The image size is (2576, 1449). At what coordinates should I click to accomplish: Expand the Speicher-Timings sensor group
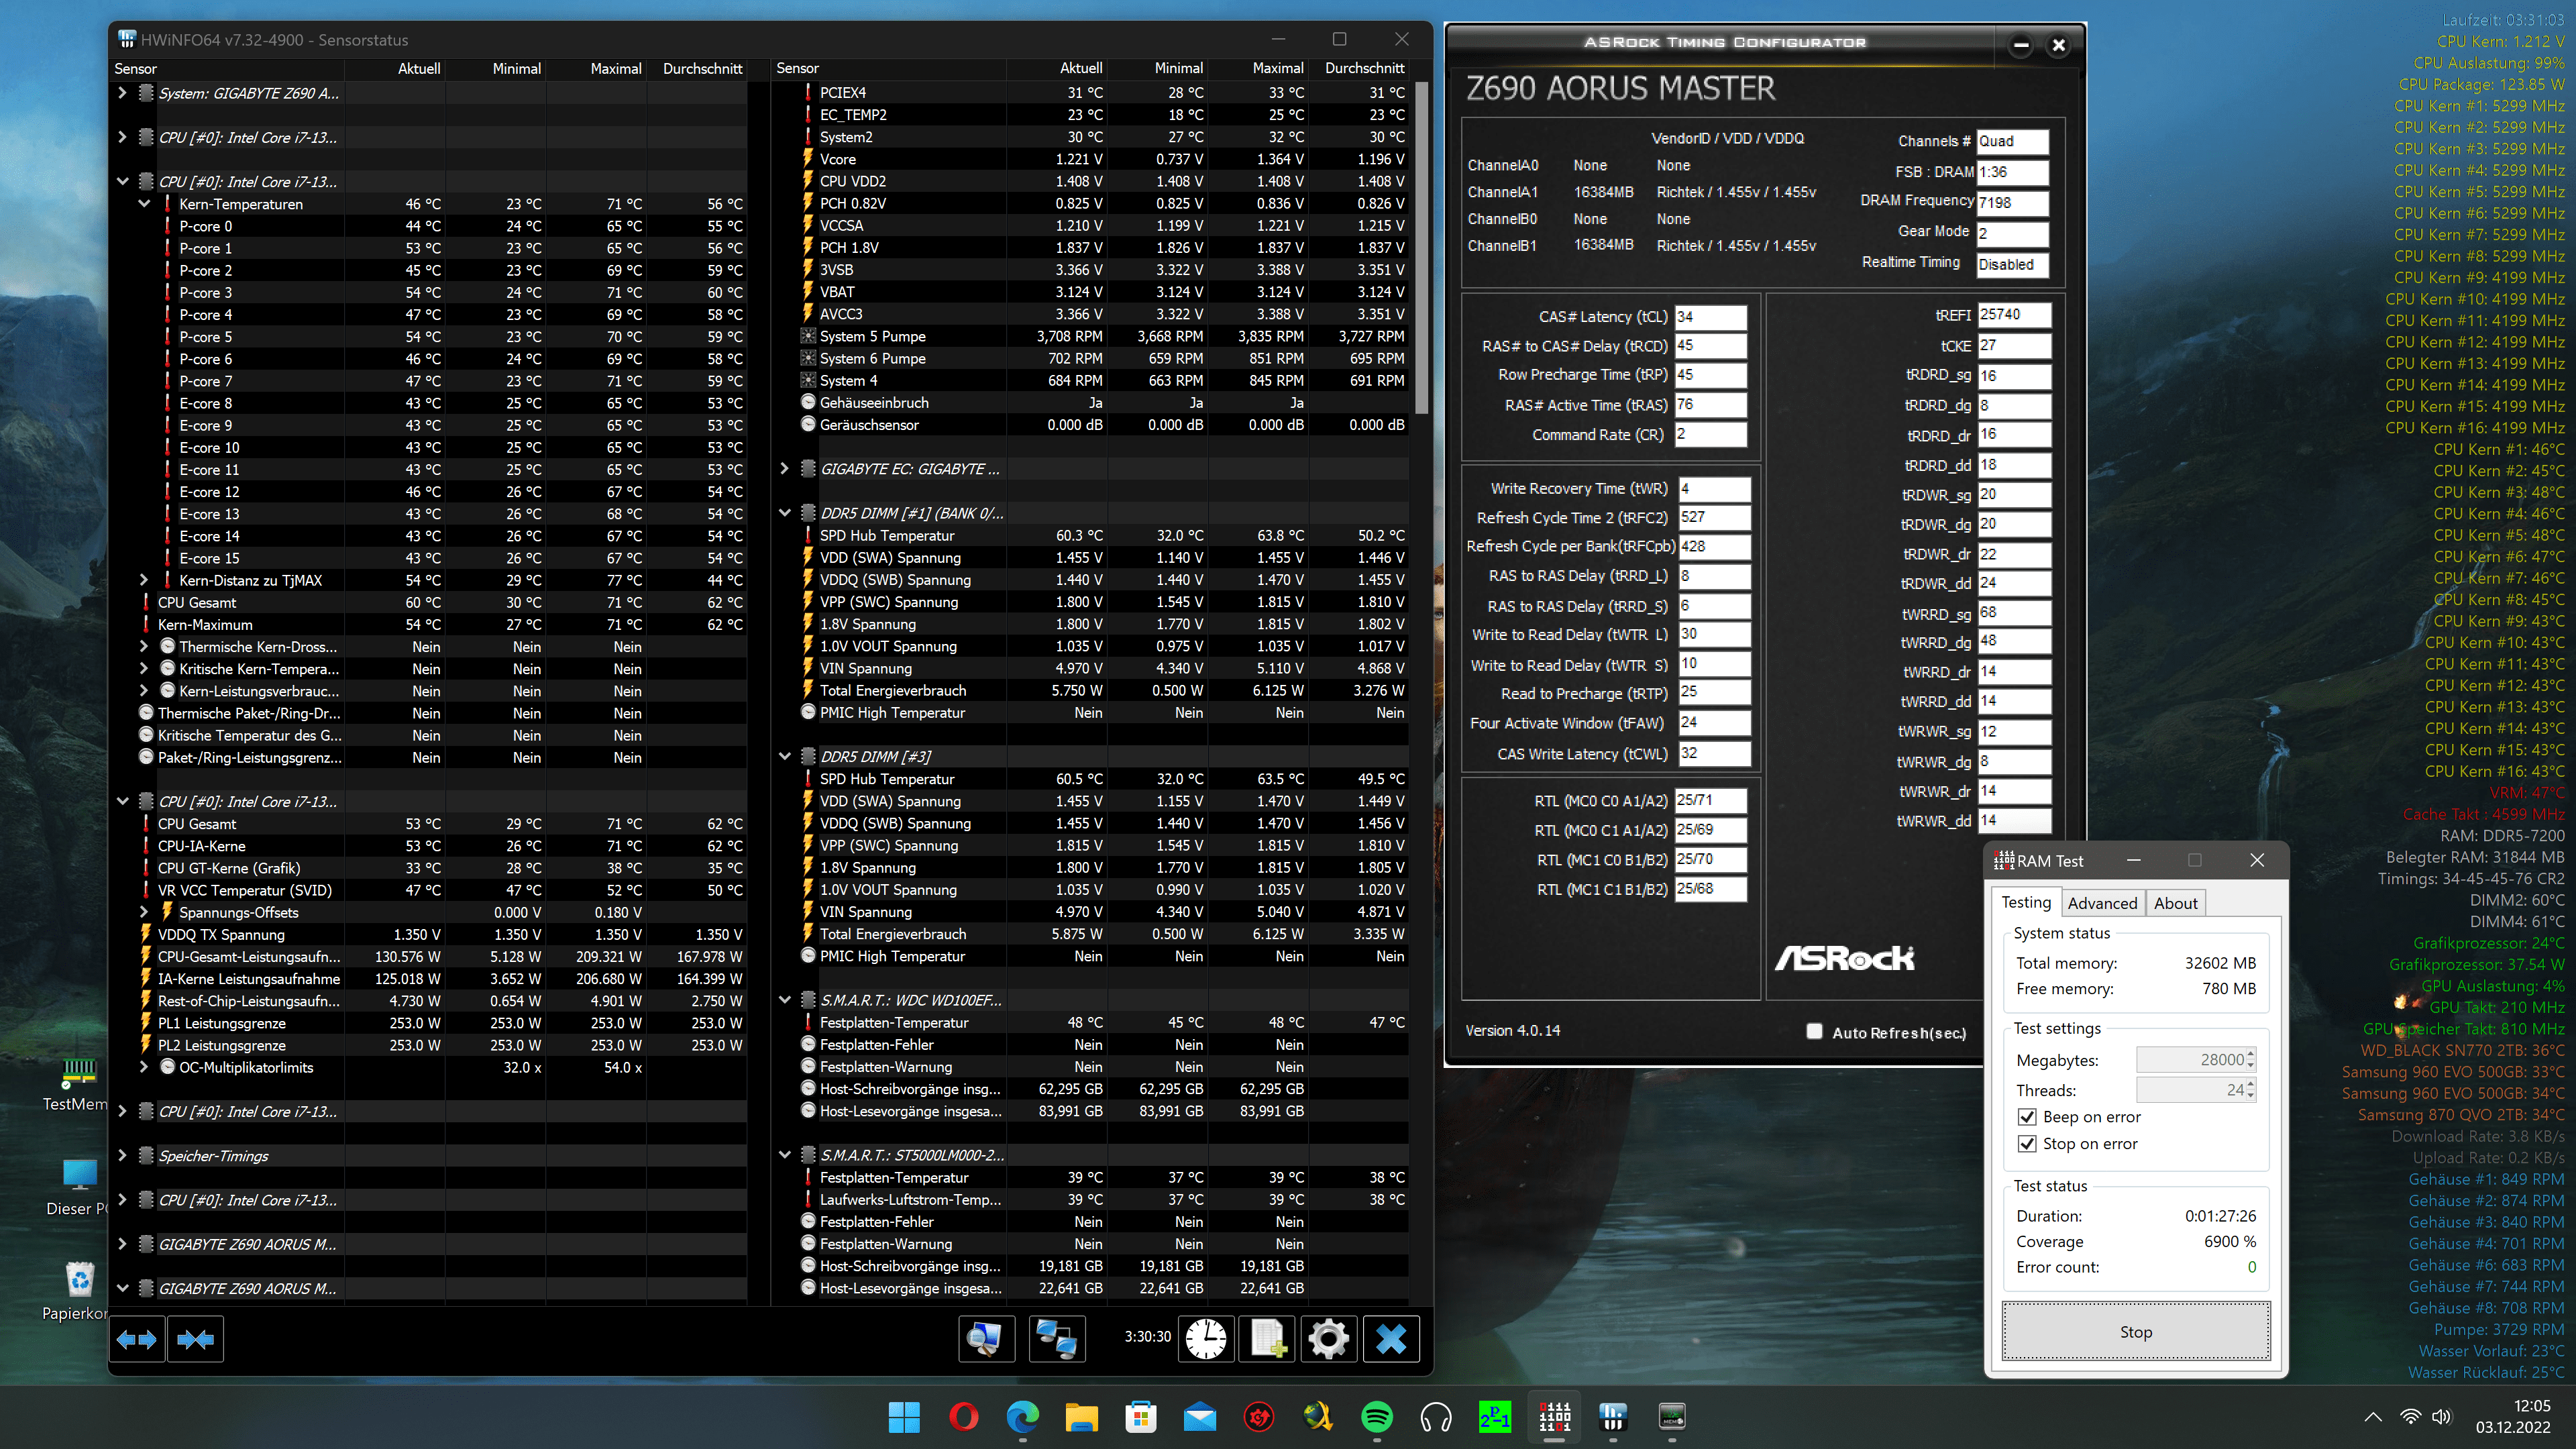(122, 1156)
